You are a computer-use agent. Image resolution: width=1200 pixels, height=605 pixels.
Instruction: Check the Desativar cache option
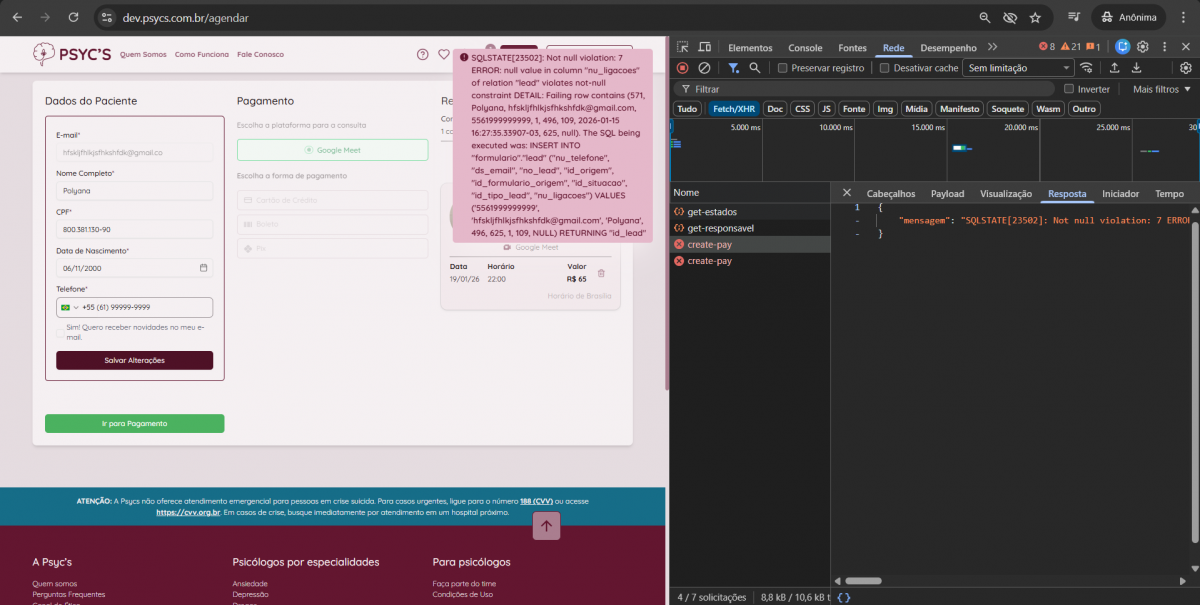tap(885, 68)
